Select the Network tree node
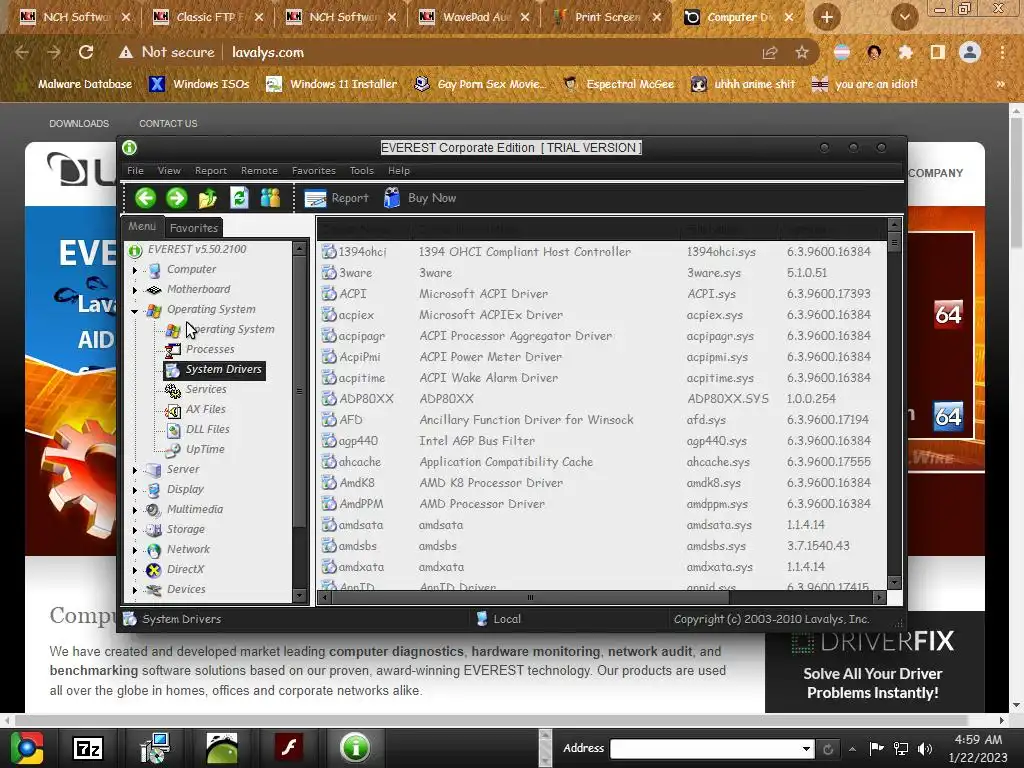 click(188, 549)
